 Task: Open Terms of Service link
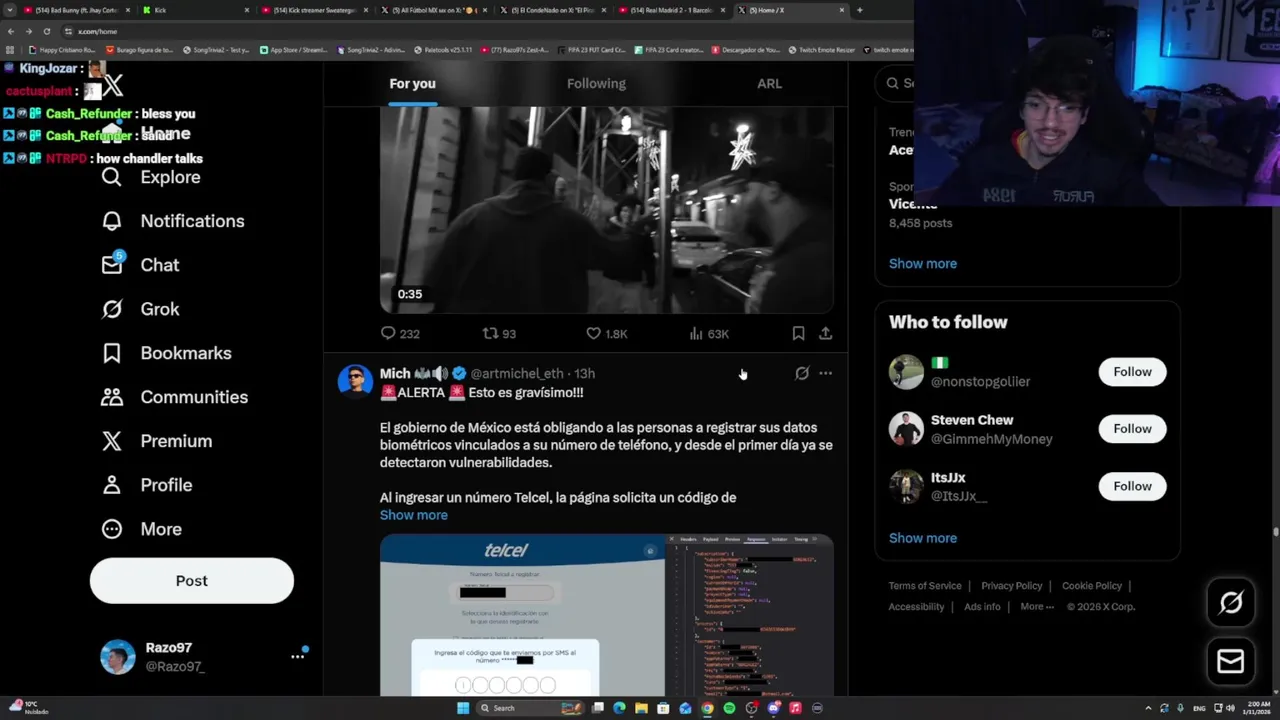pyautogui.click(x=925, y=586)
